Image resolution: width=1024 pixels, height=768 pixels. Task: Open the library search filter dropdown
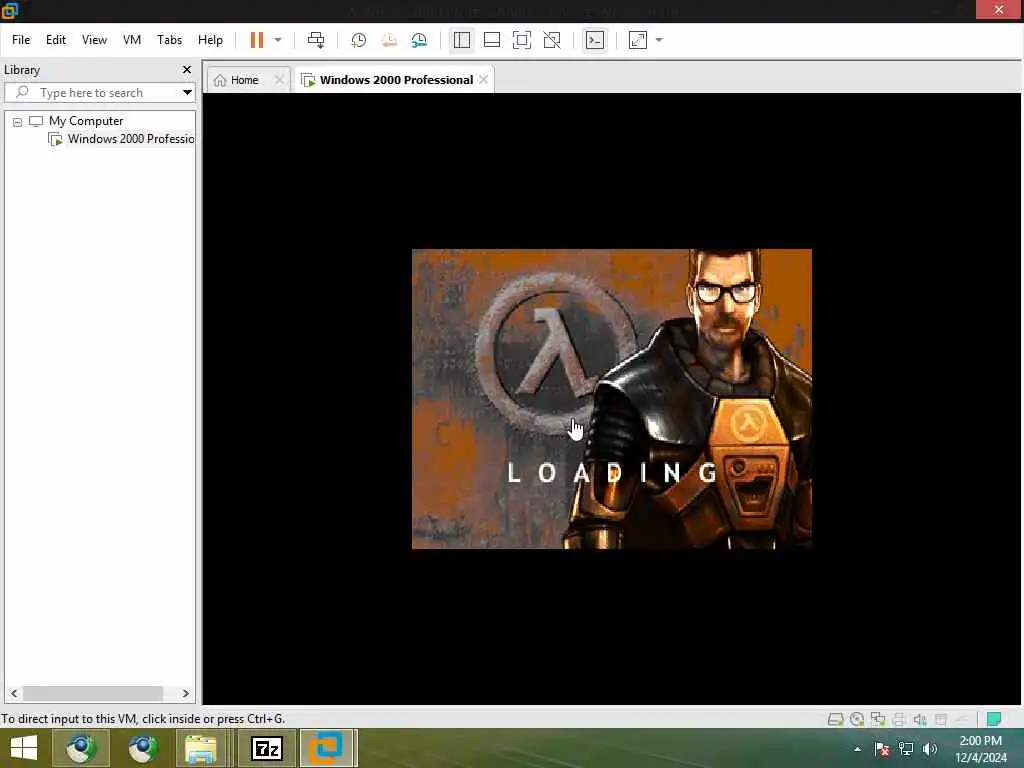pyautogui.click(x=187, y=92)
